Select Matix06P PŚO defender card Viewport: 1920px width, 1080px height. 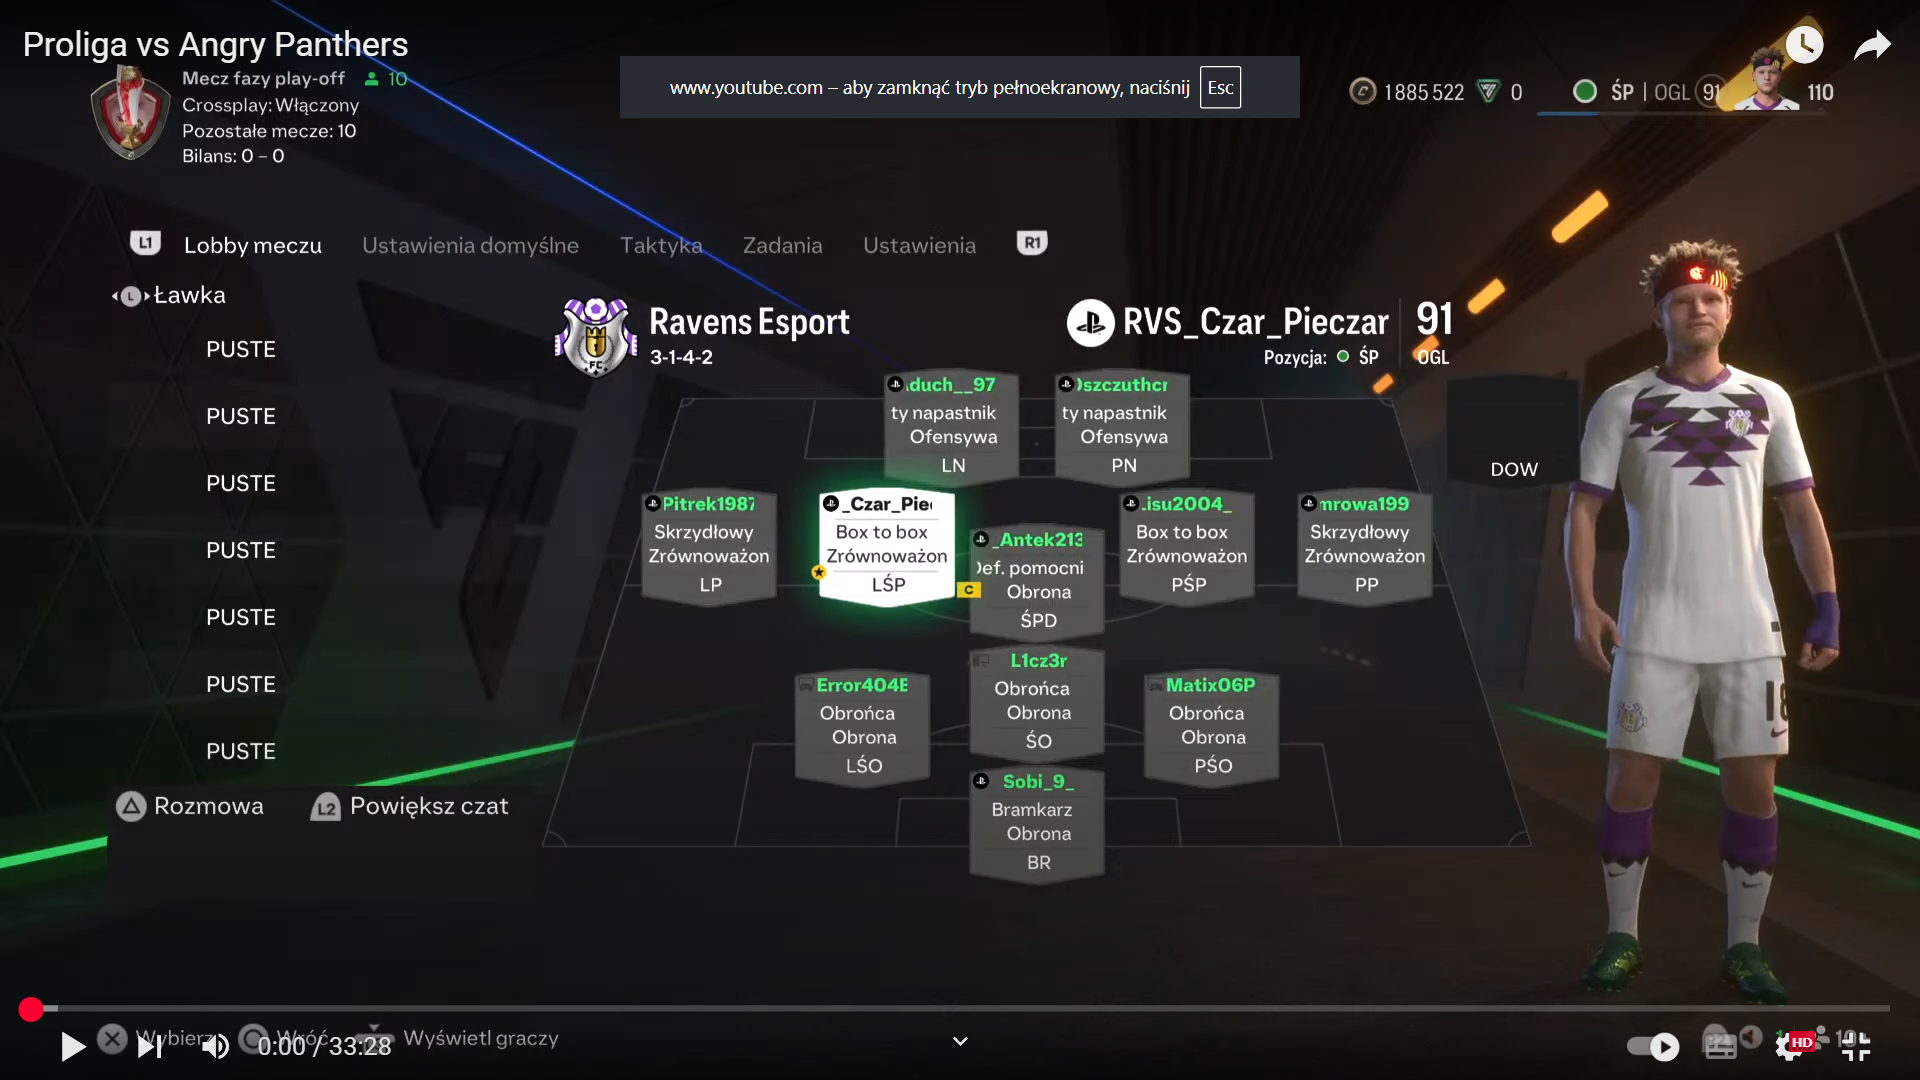[x=1211, y=727]
